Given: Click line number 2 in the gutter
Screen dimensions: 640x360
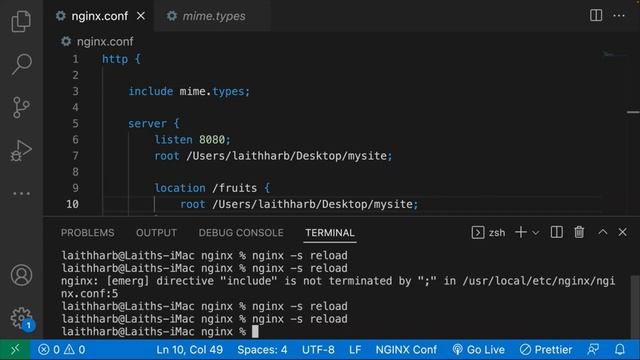Looking at the screenshot, I should [75, 75].
